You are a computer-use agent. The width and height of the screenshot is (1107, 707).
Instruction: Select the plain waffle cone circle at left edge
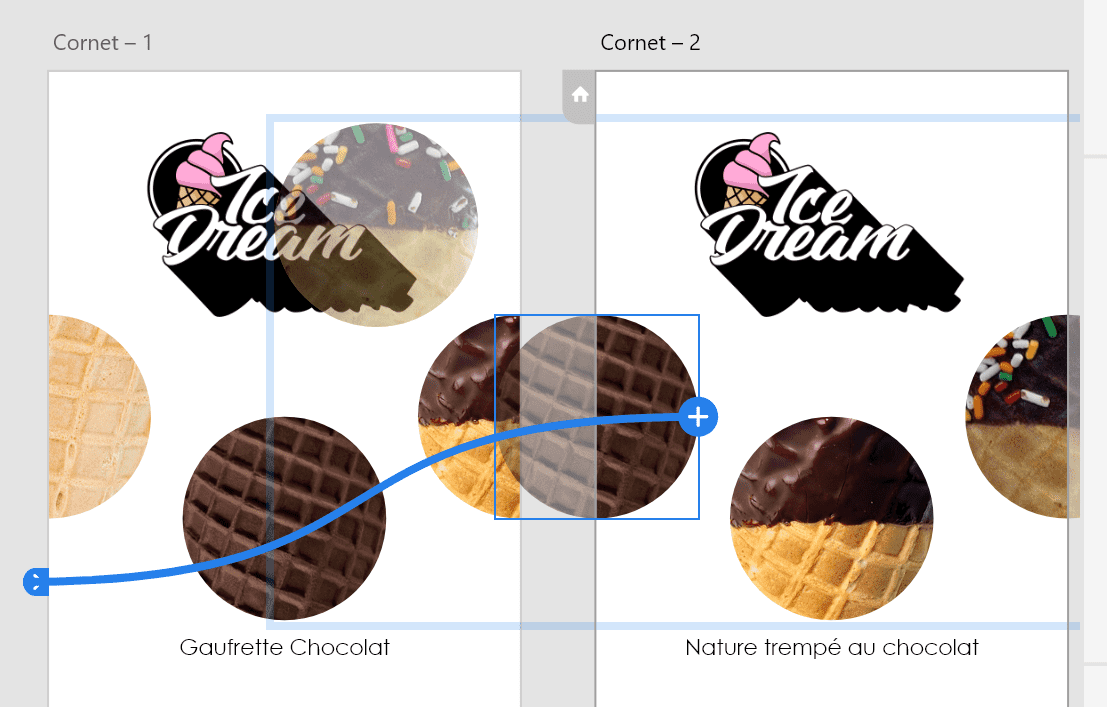pos(99,417)
